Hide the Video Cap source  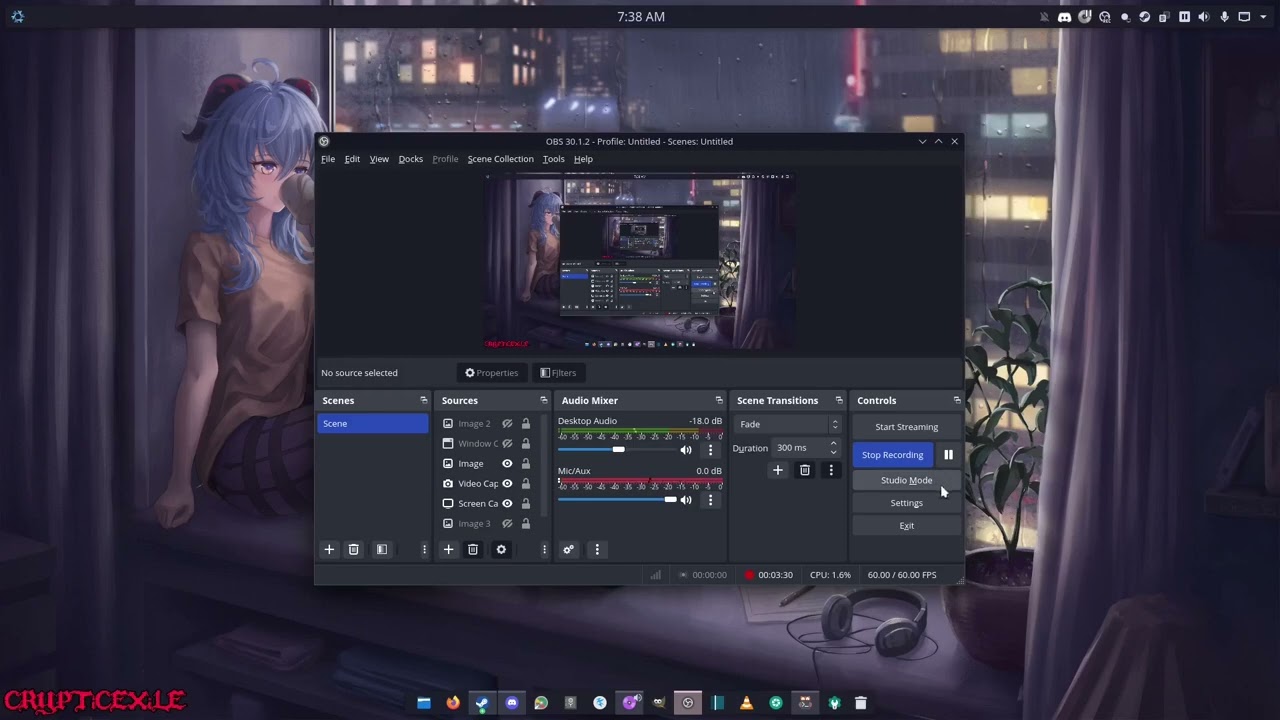(x=507, y=484)
